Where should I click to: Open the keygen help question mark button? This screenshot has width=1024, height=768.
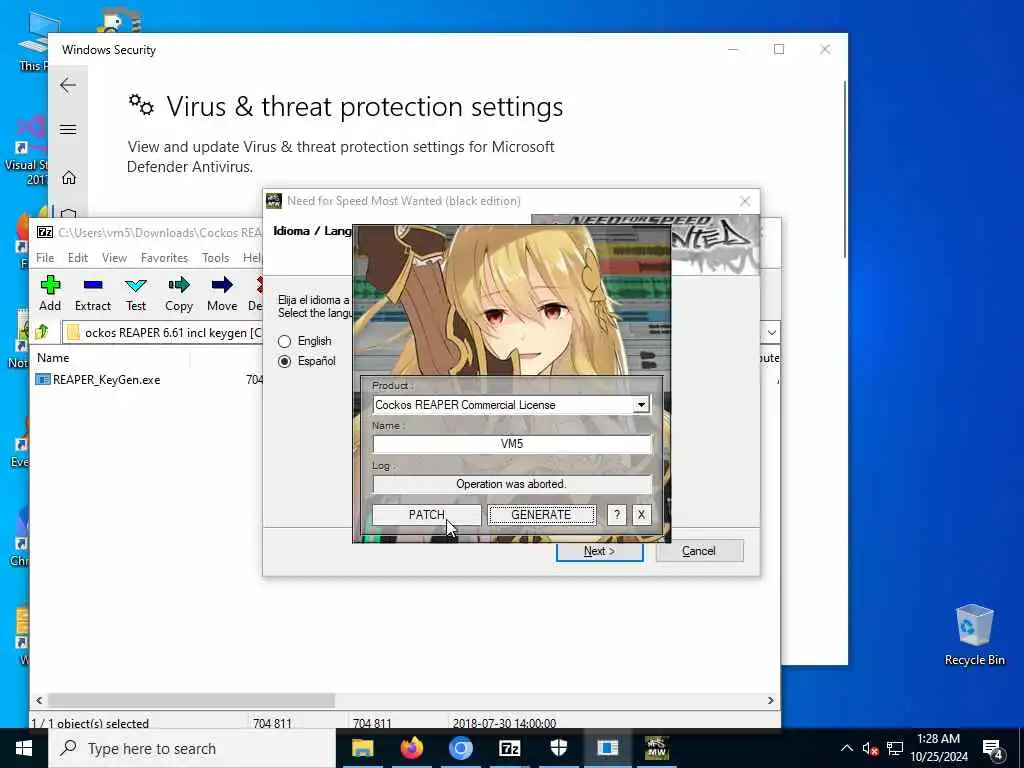point(616,515)
